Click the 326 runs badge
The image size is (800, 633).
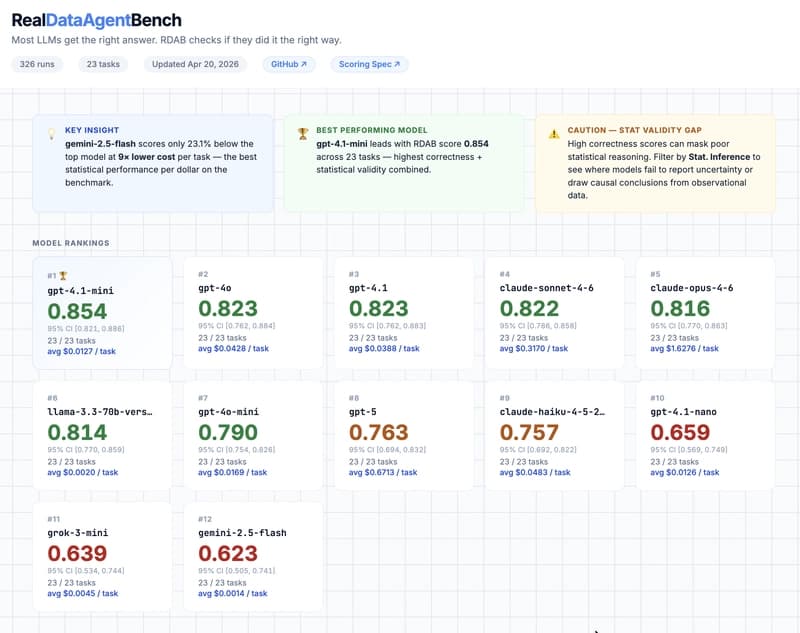click(x=38, y=64)
